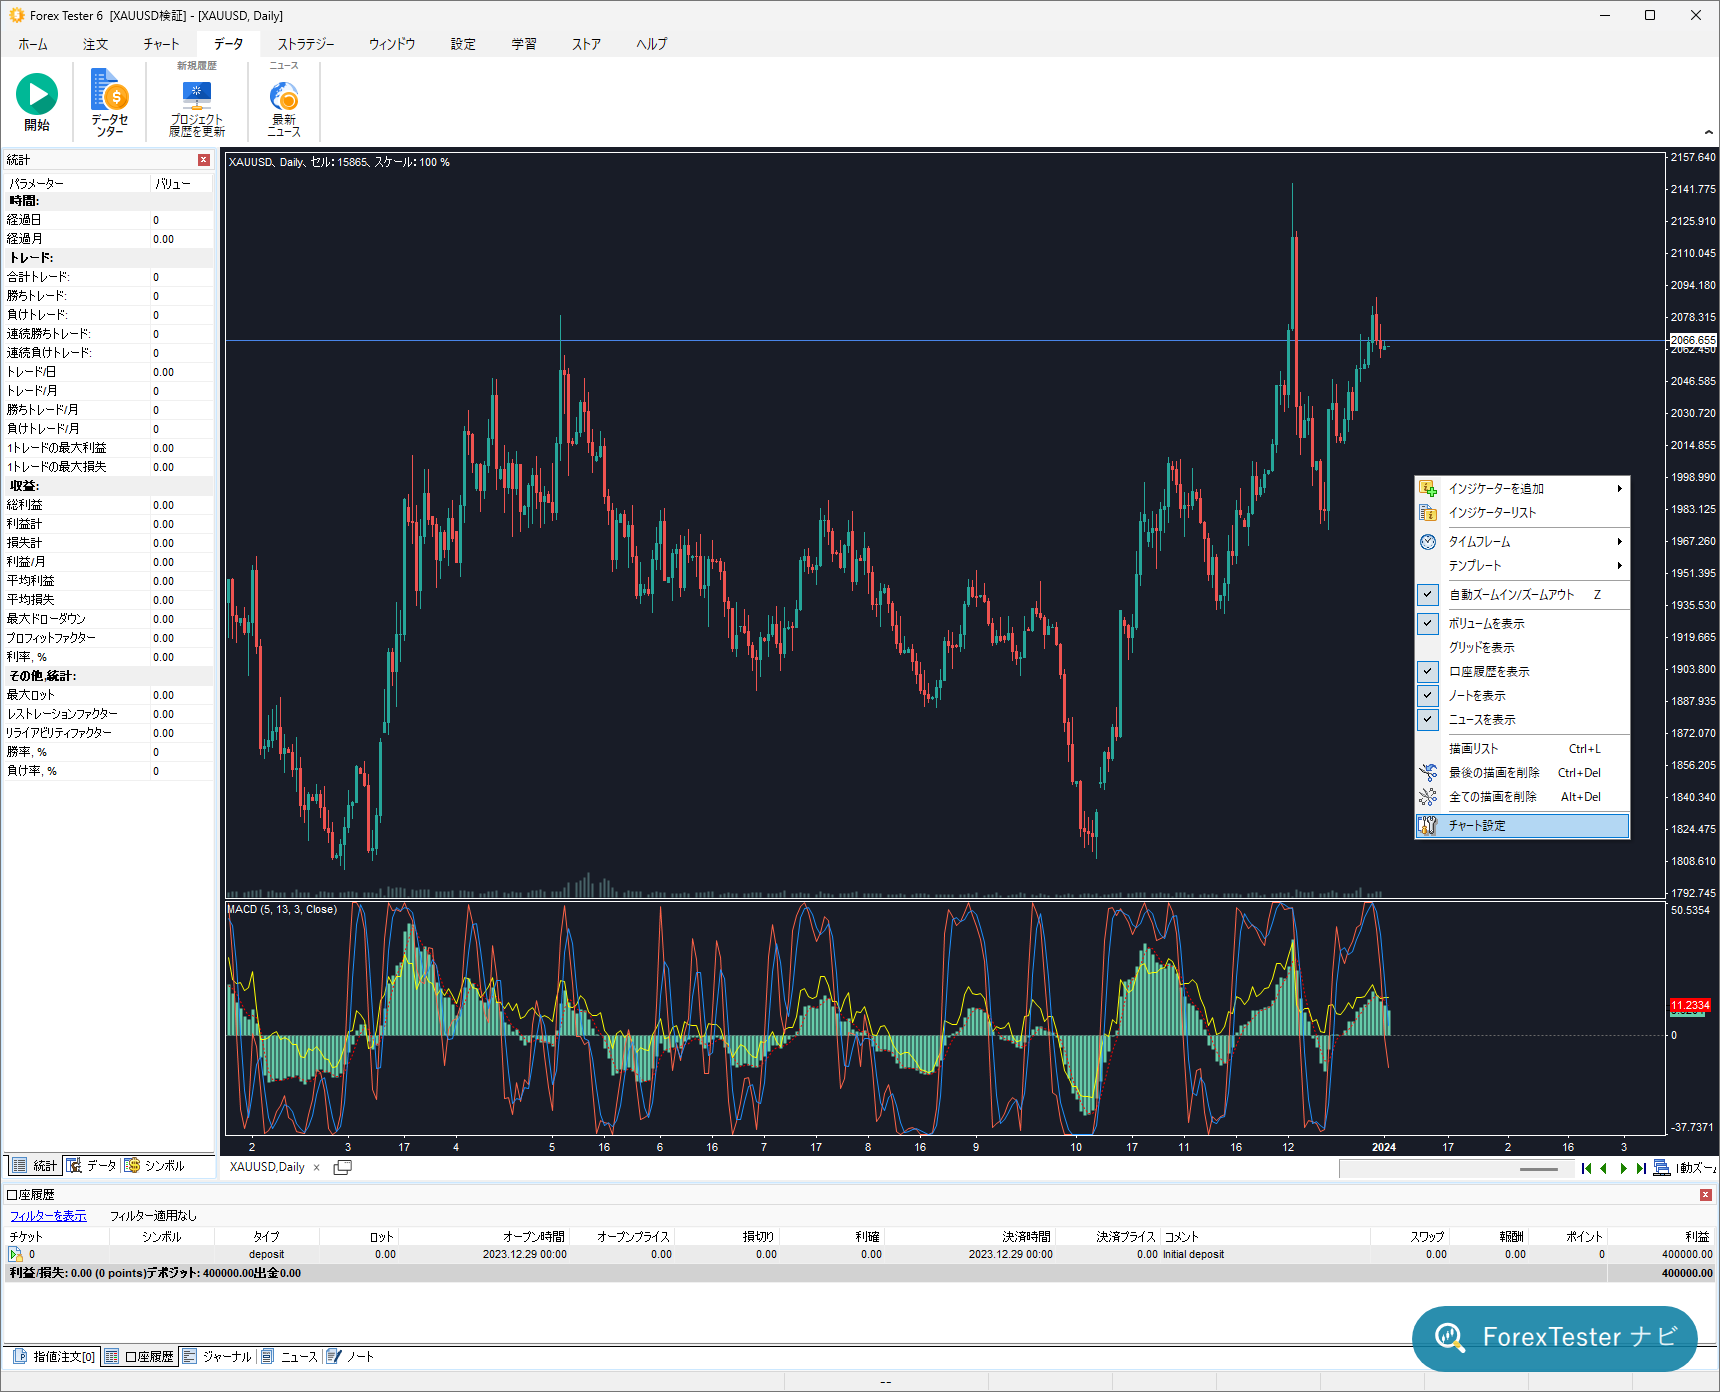1720x1392 pixels.
Task: Switch to ジャーナル bottom tab
Action: pyautogui.click(x=217, y=1357)
